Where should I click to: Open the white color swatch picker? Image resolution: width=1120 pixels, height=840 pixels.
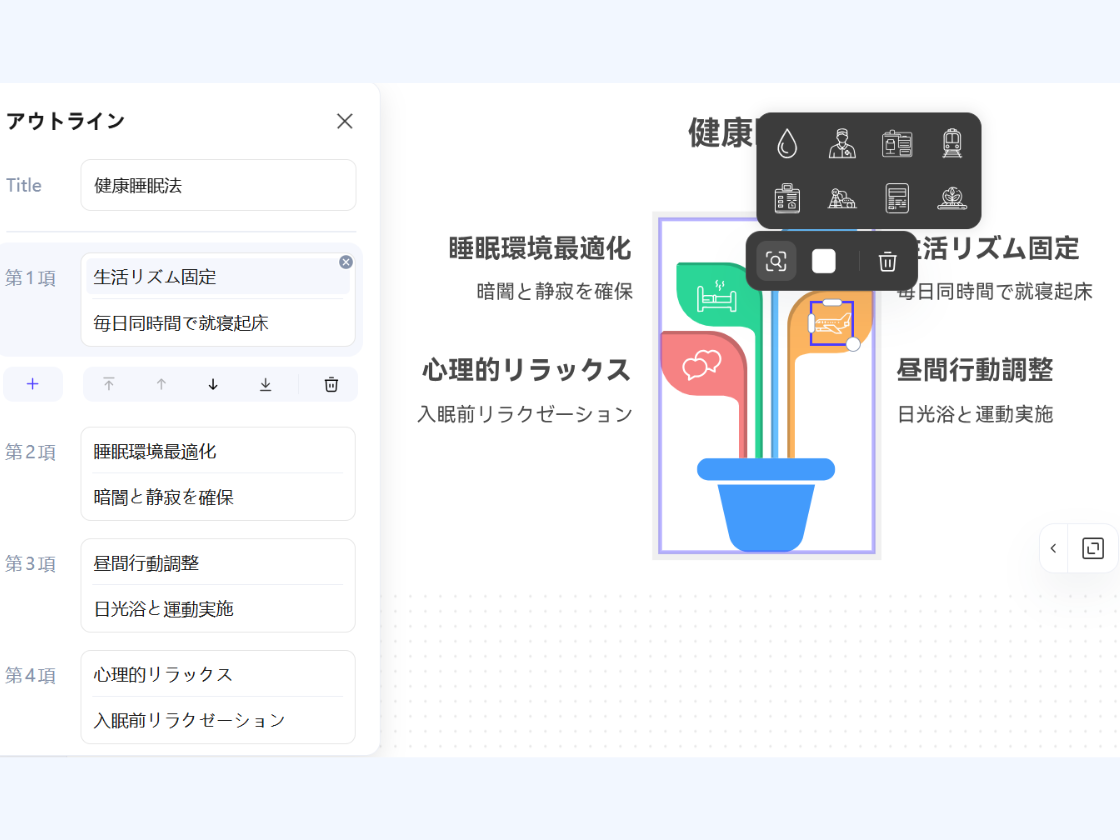pyautogui.click(x=824, y=260)
